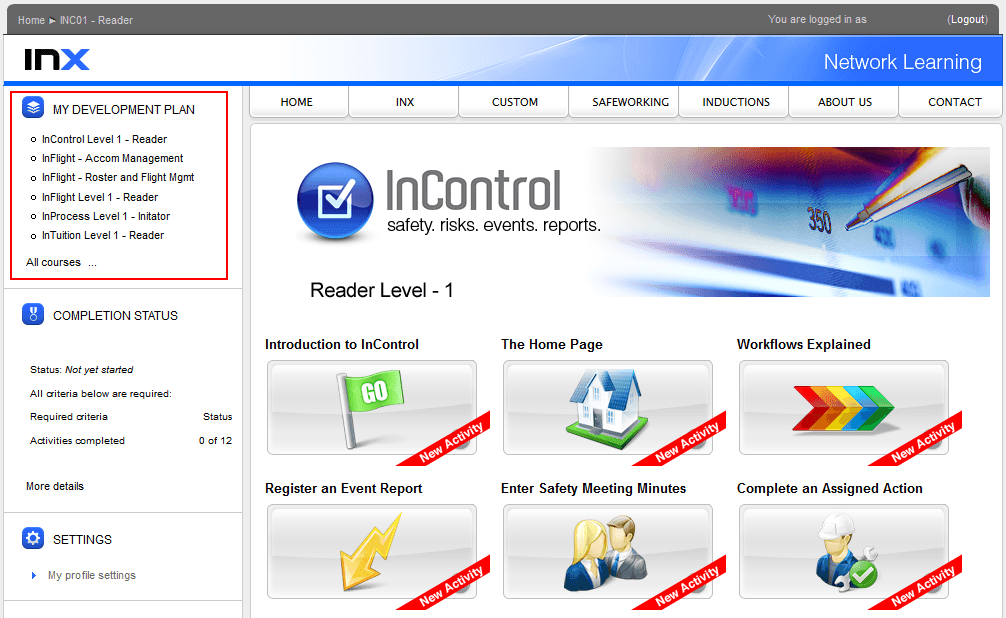Viewport: 1006px width, 618px height.
Task: Click the InControl banner image
Action: click(x=642, y=222)
